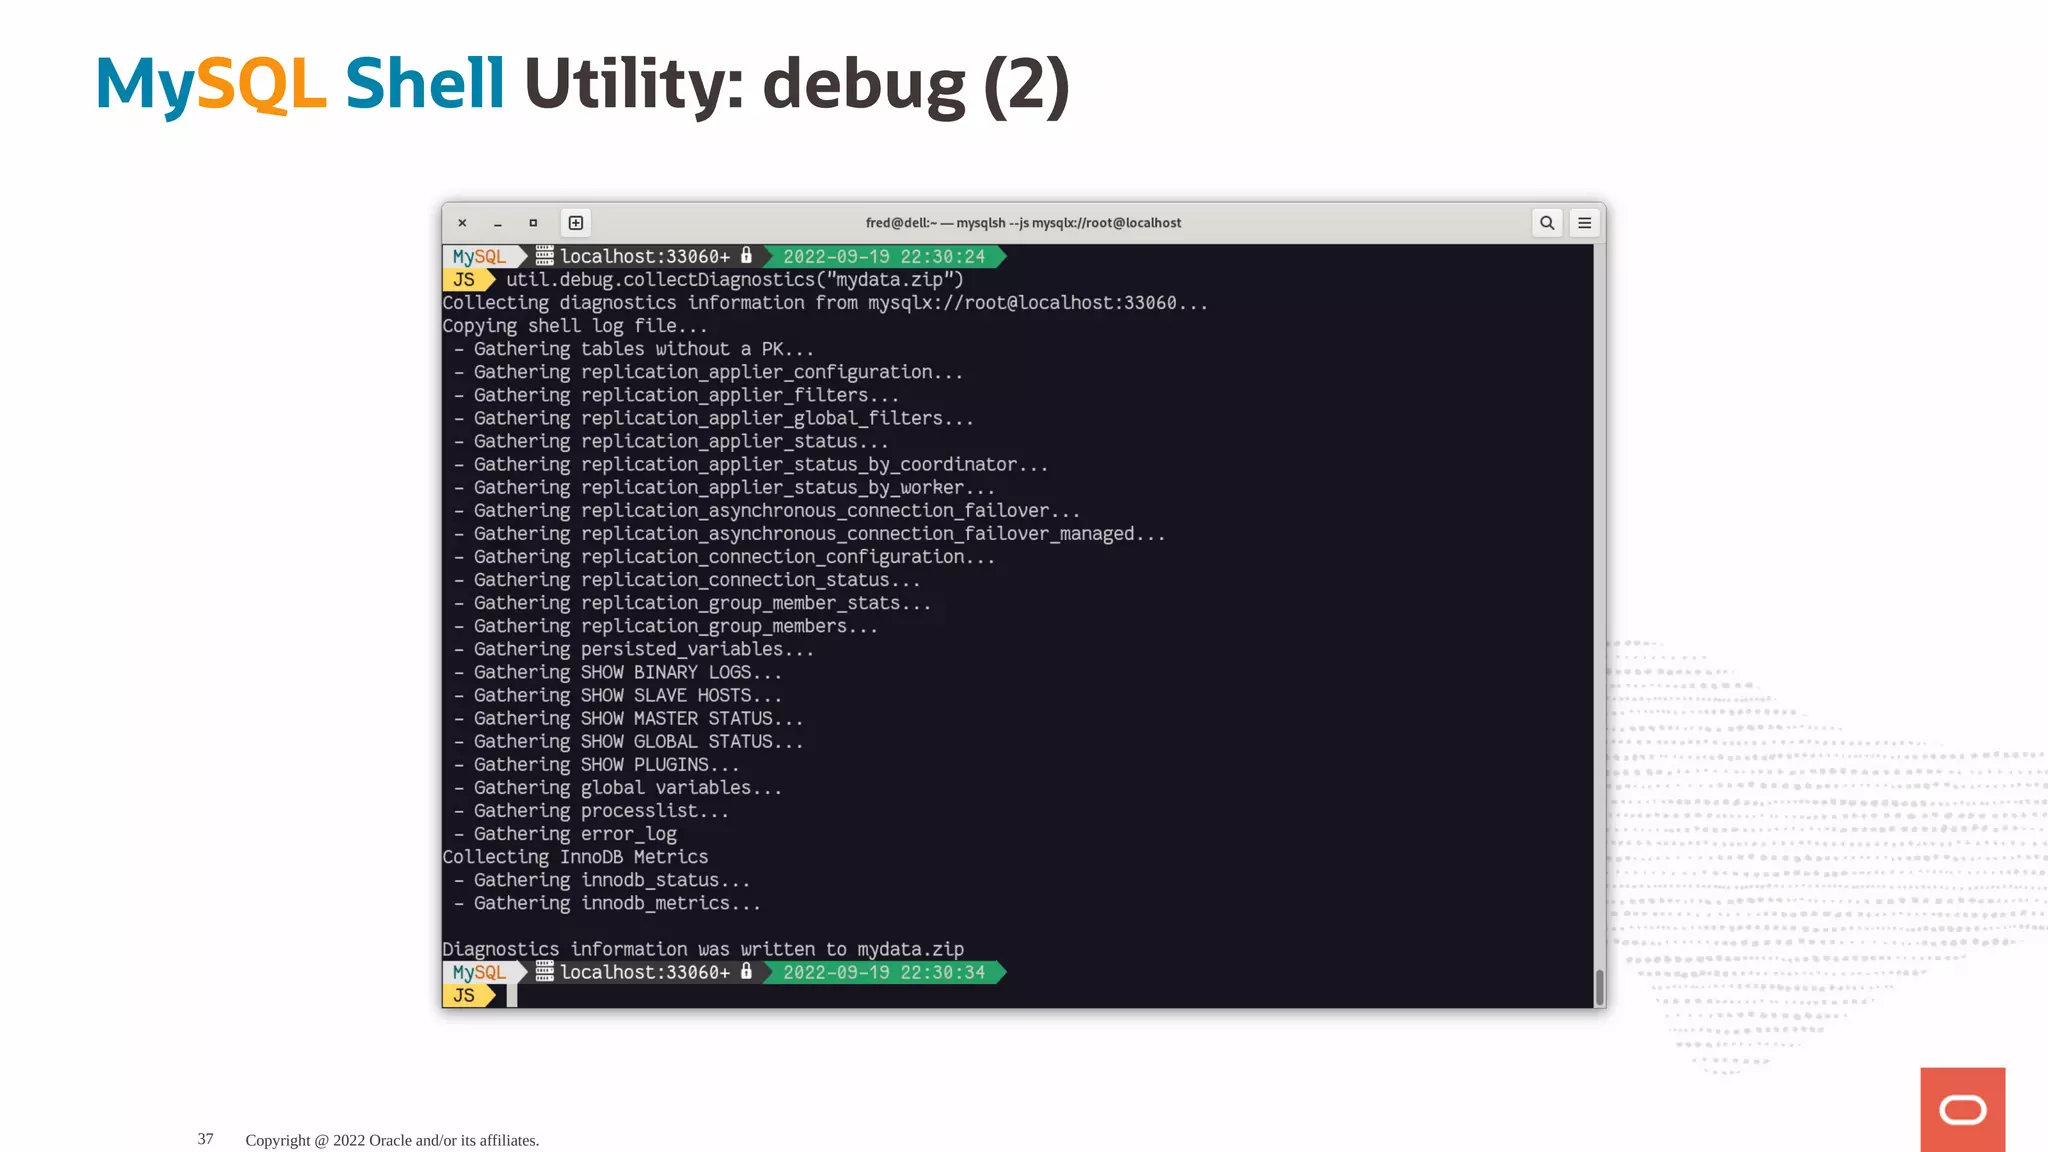Minimize the terminal window
Image resolution: width=2048 pixels, height=1152 pixels.
(497, 223)
